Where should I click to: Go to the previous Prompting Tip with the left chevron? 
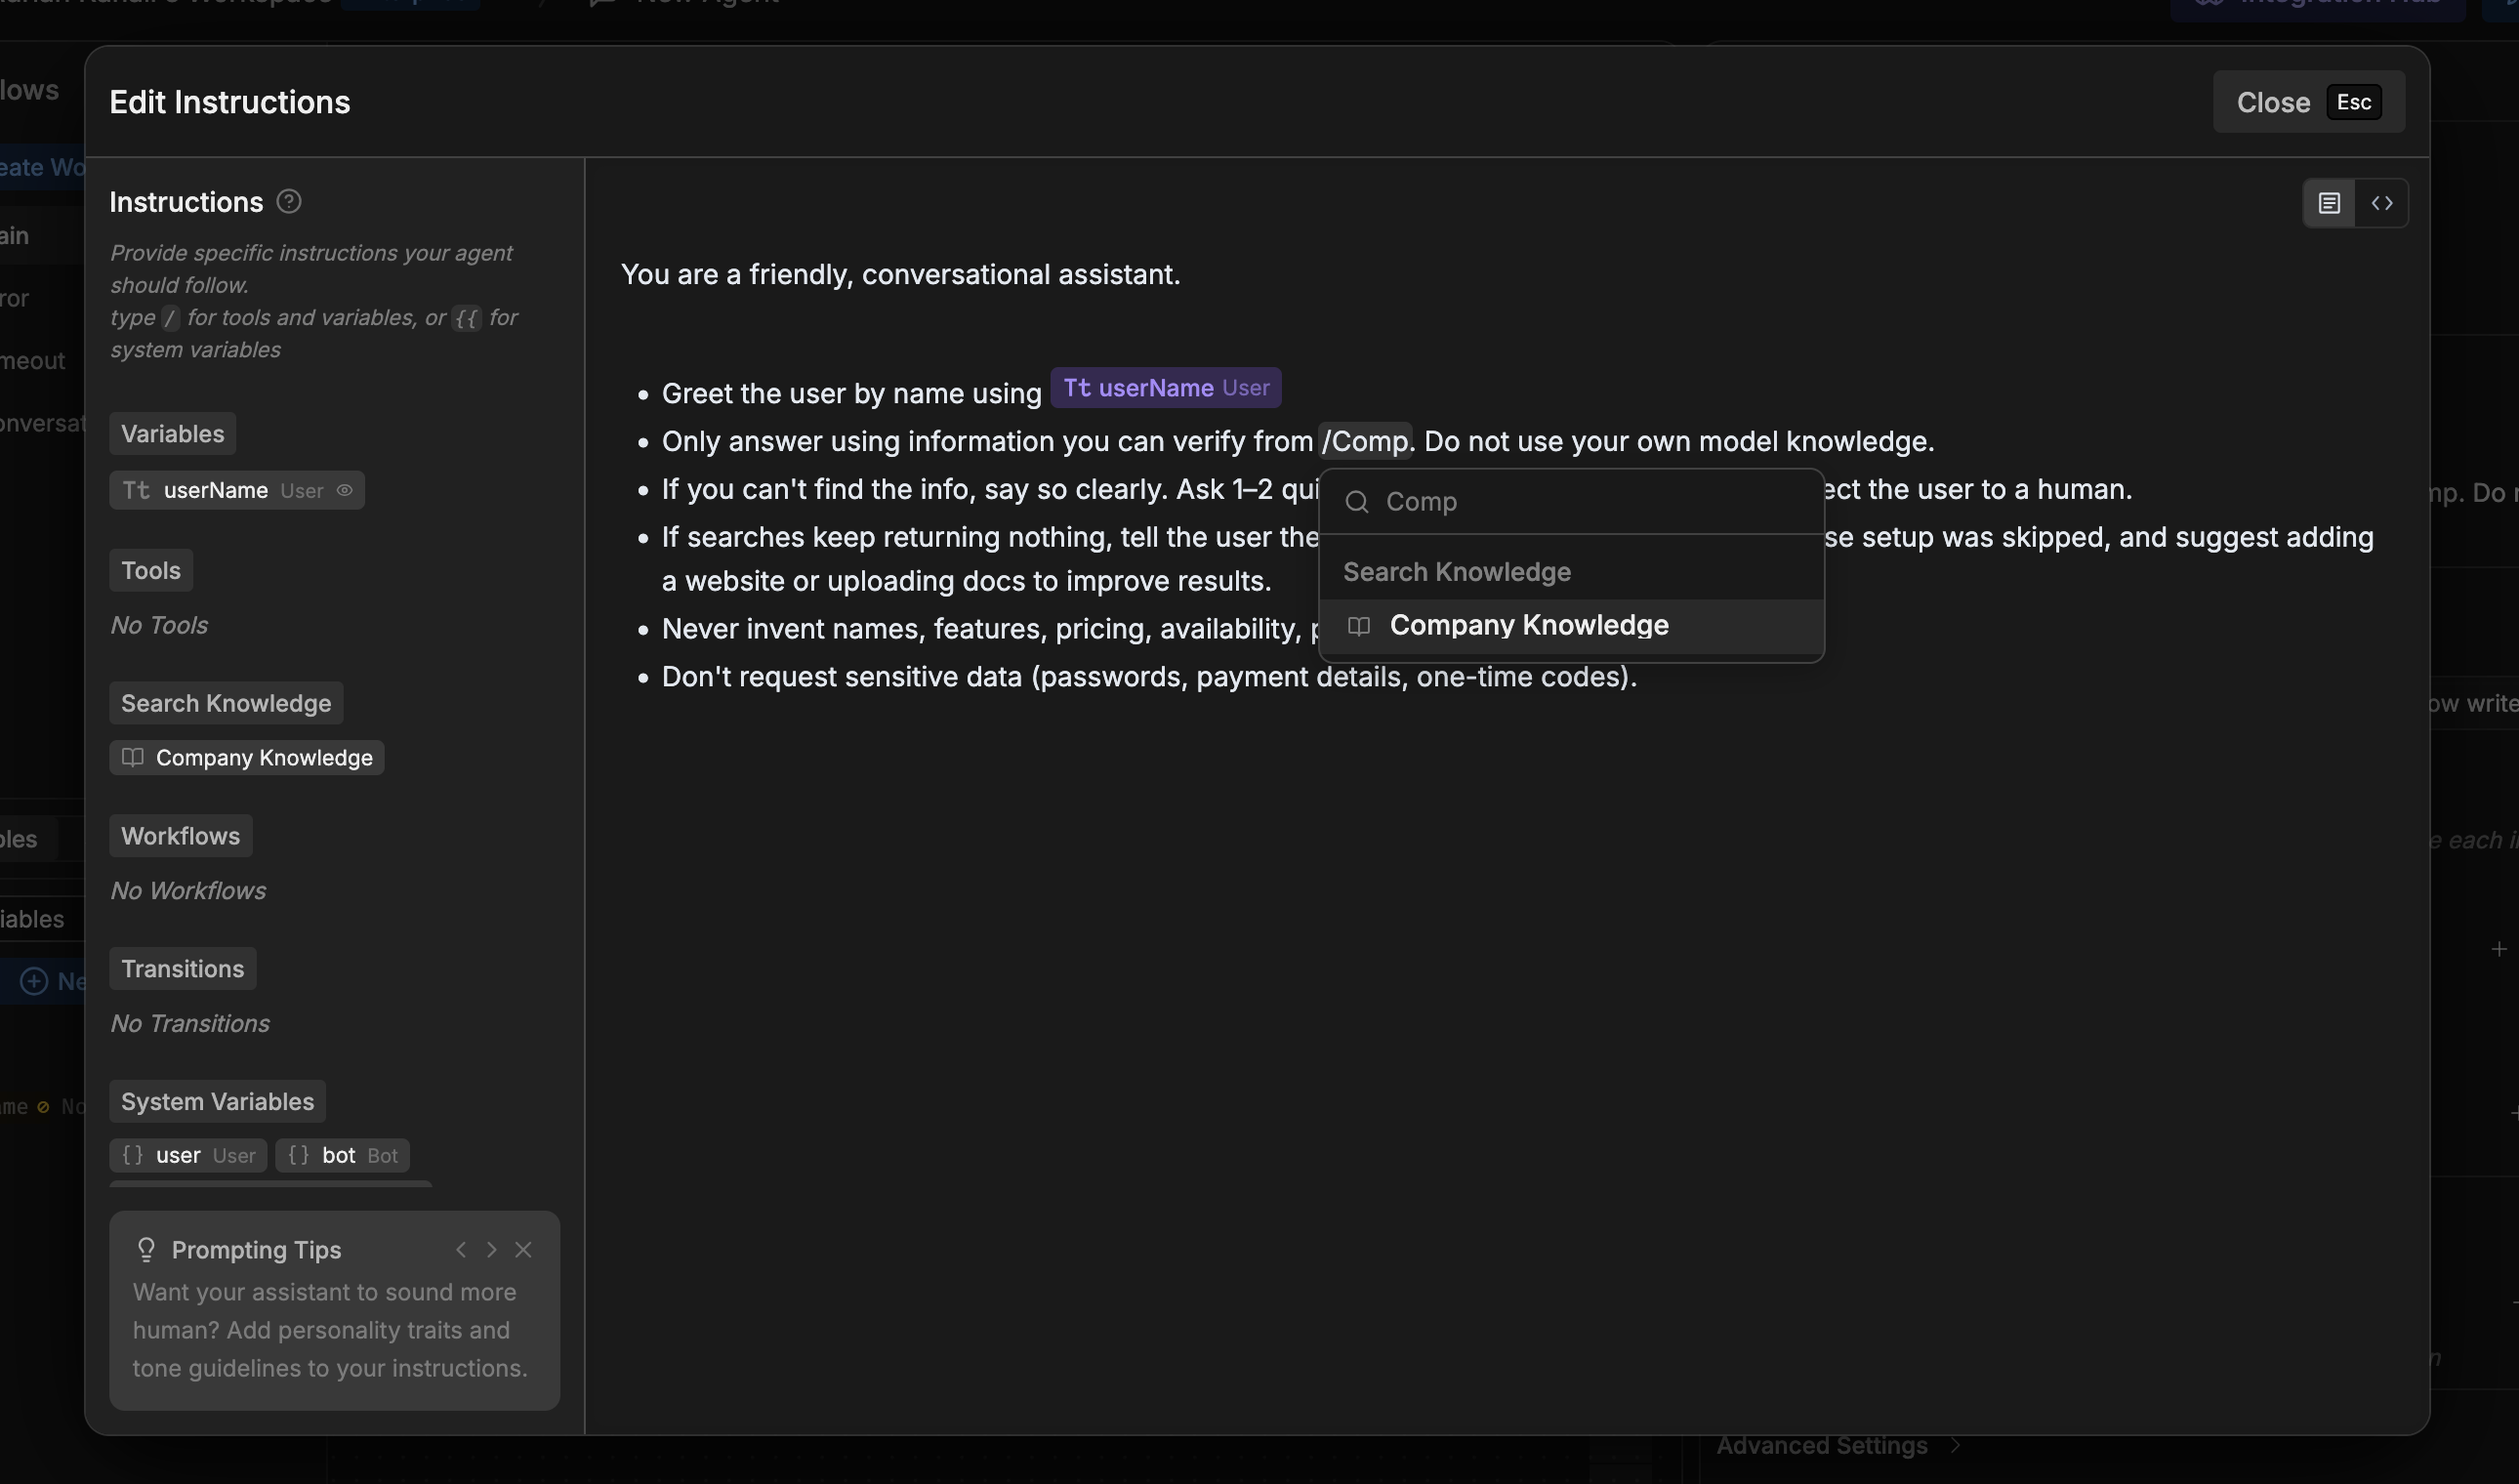pos(461,1249)
